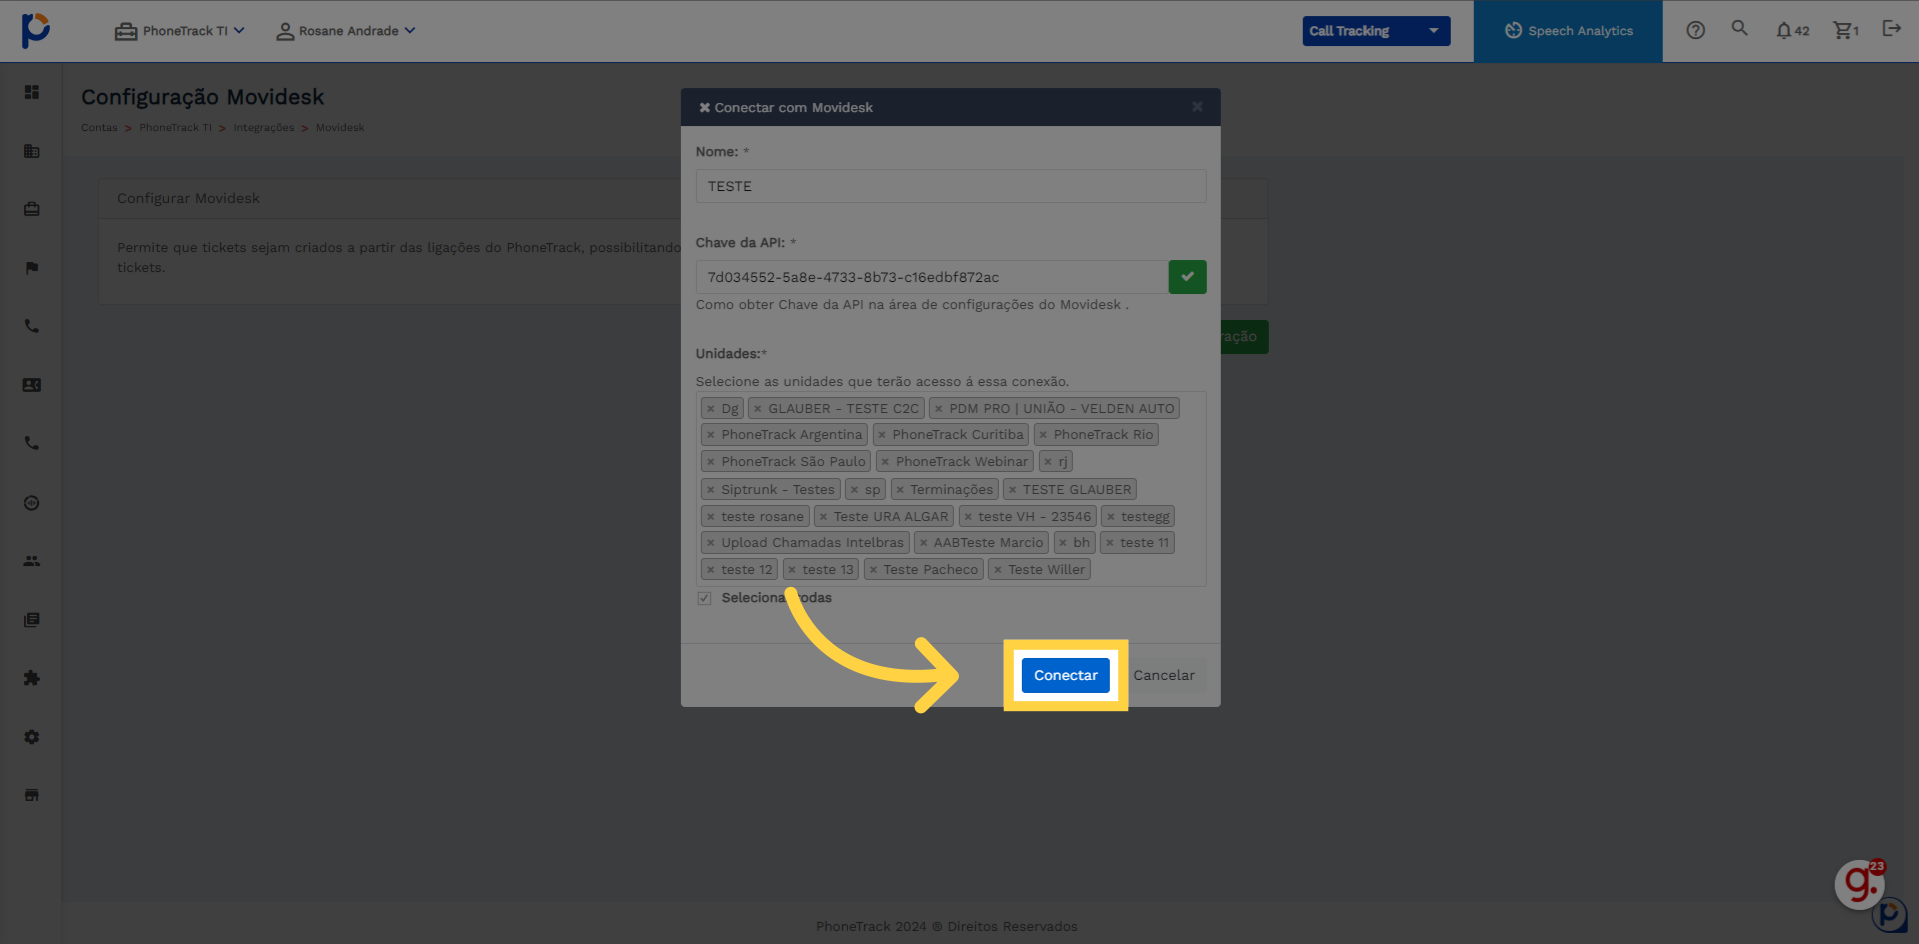Remove the Teste URA ALGAR unit tag
1919x944 pixels.
pos(823,517)
